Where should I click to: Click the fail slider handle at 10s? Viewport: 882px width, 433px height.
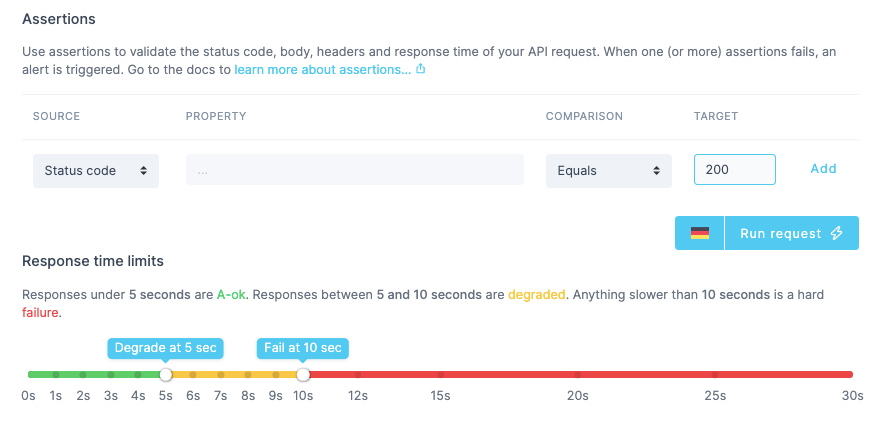[x=303, y=374]
